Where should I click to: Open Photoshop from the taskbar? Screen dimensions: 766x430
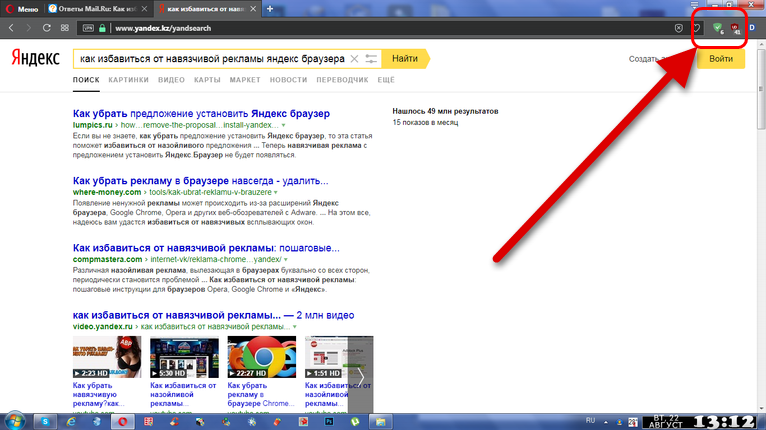[x=329, y=421]
